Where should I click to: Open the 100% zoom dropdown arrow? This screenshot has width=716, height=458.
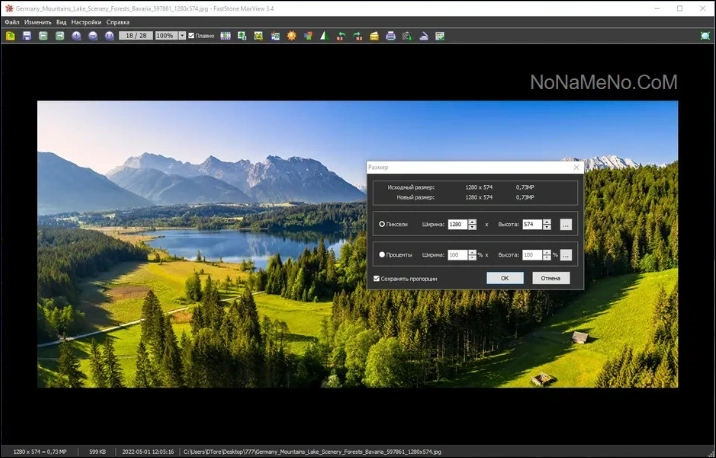[x=182, y=36]
